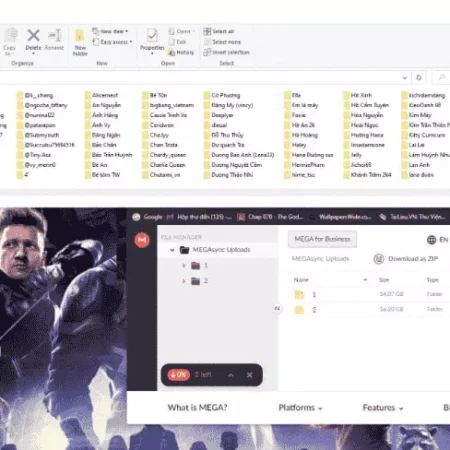The height and width of the screenshot is (450, 450).
Task: Select the Haley folder
Action: coord(295,145)
